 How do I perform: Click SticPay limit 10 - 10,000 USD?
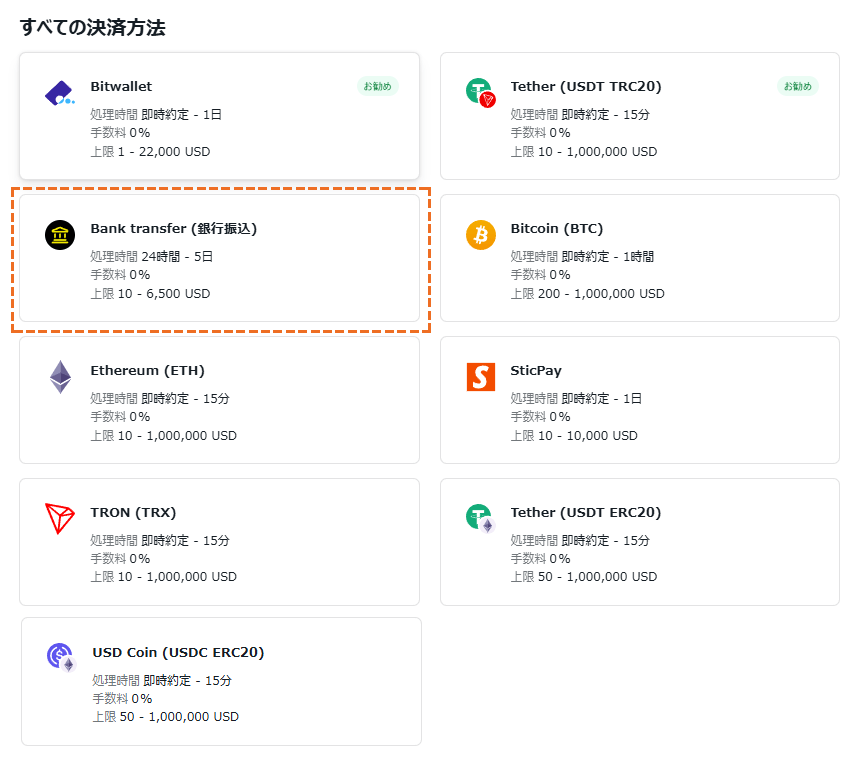574,436
